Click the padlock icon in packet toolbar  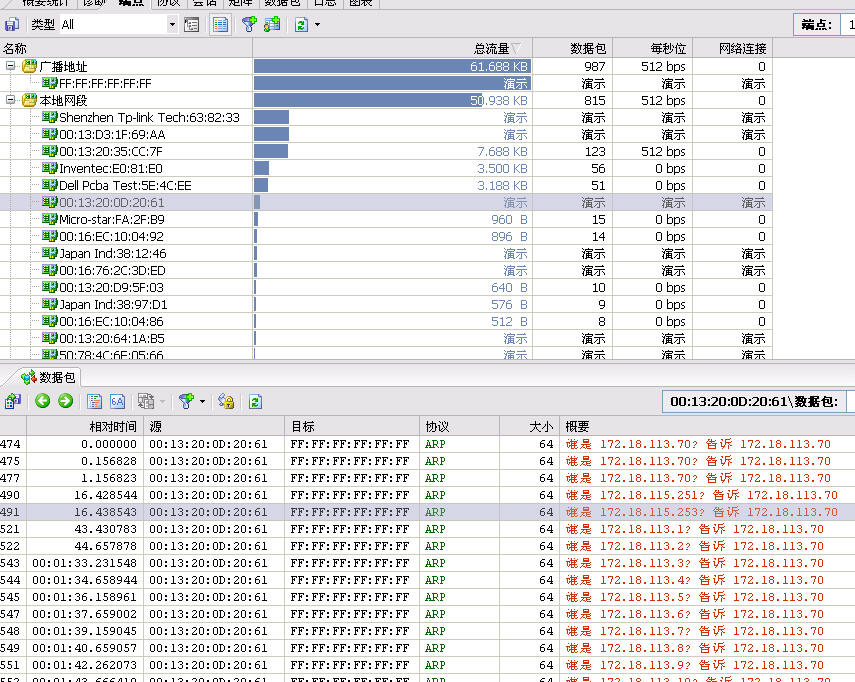click(226, 401)
